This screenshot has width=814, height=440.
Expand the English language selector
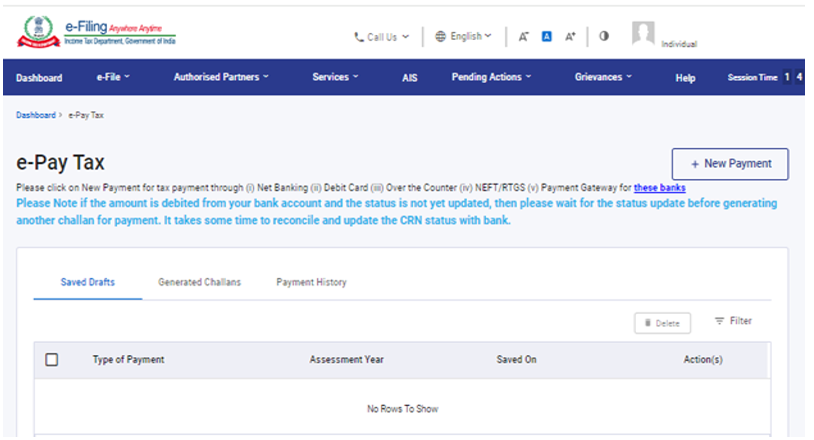(x=464, y=36)
